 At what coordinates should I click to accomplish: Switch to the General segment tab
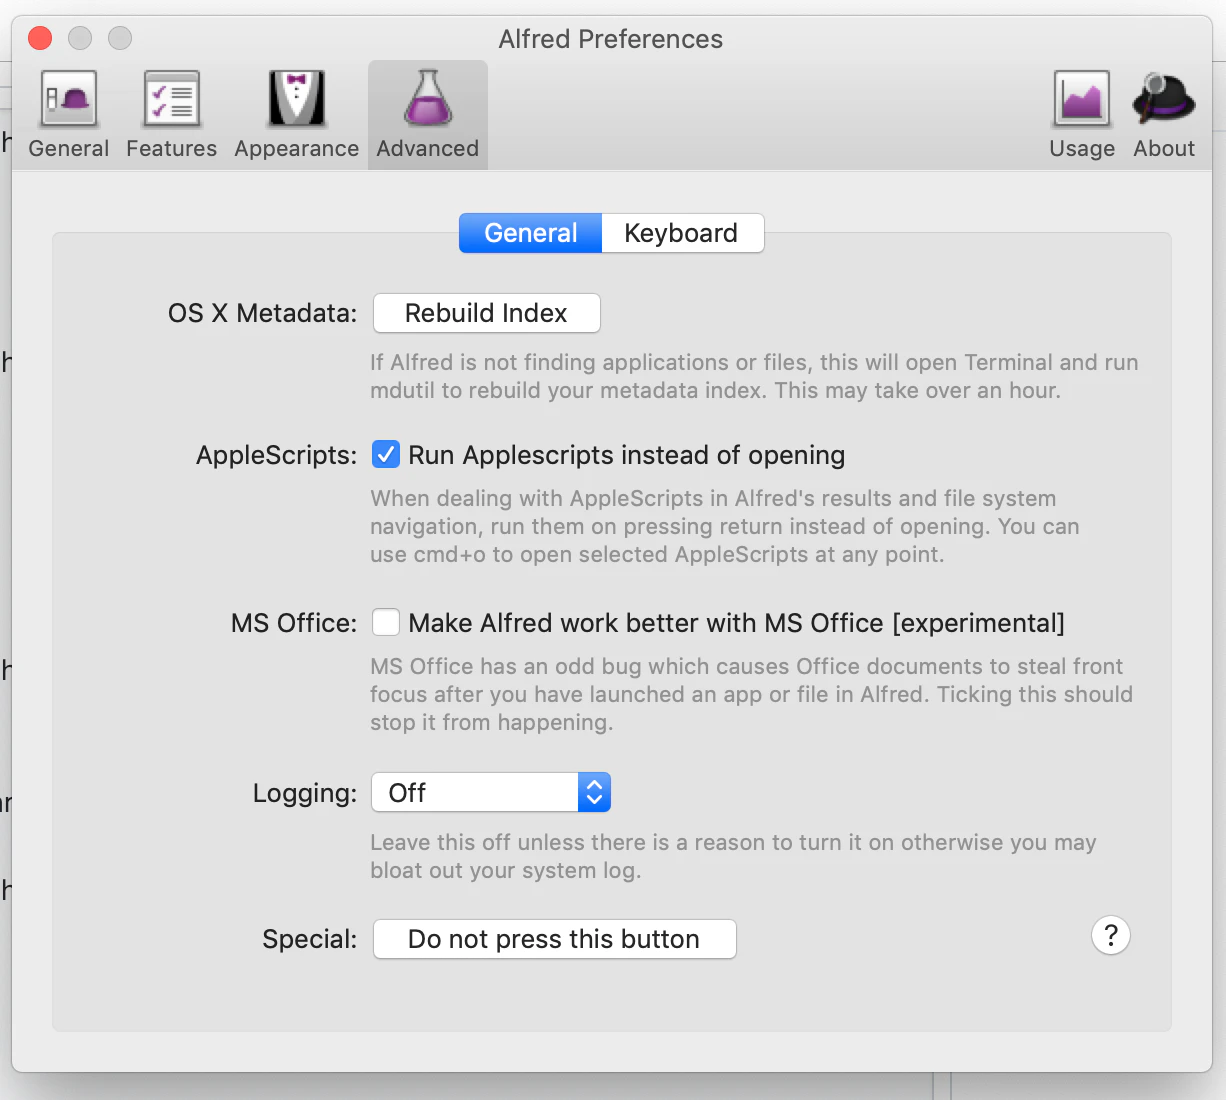pyautogui.click(x=531, y=233)
